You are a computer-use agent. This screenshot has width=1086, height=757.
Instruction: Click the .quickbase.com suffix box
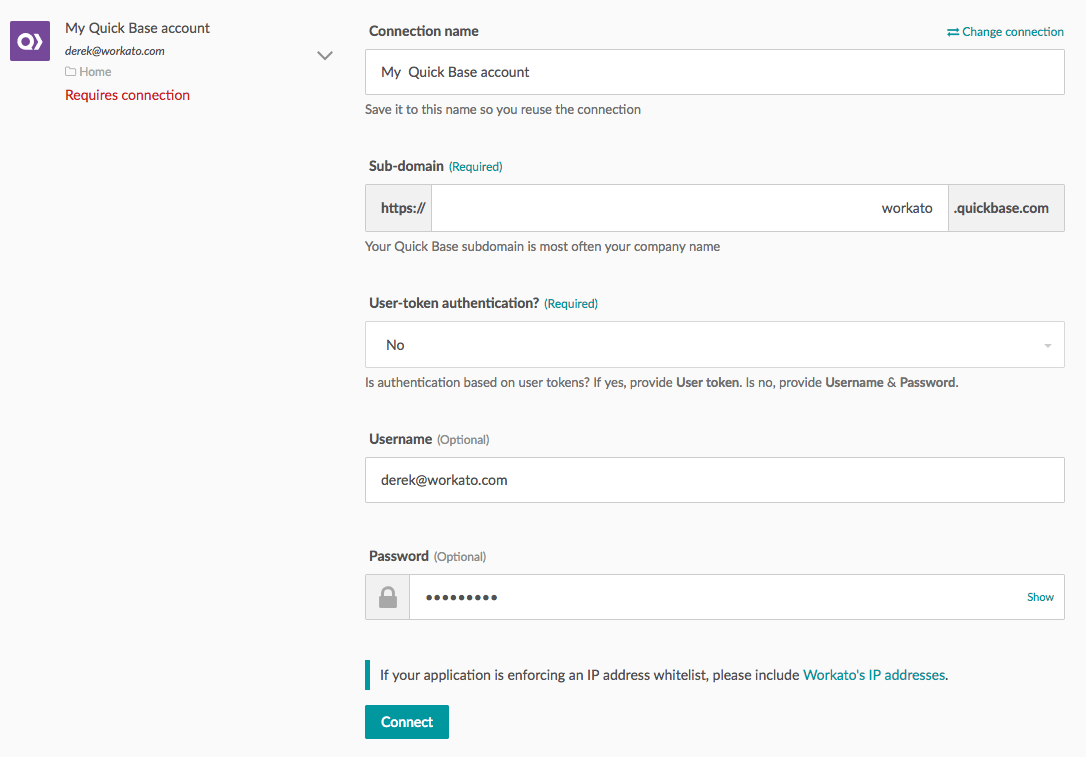coord(1006,208)
